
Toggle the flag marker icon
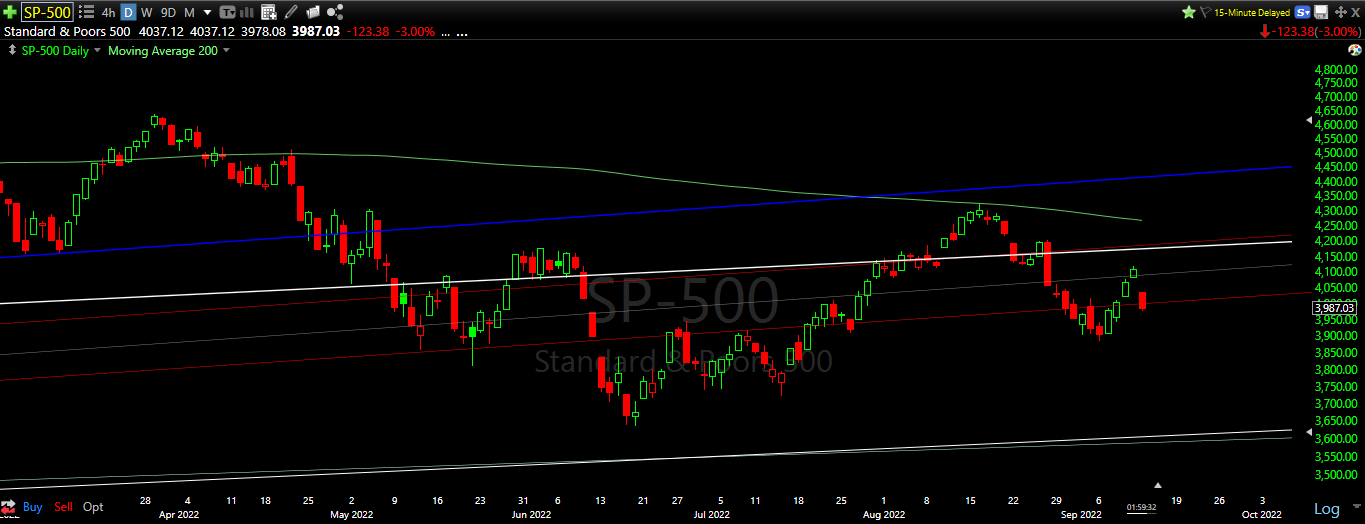(1206, 12)
